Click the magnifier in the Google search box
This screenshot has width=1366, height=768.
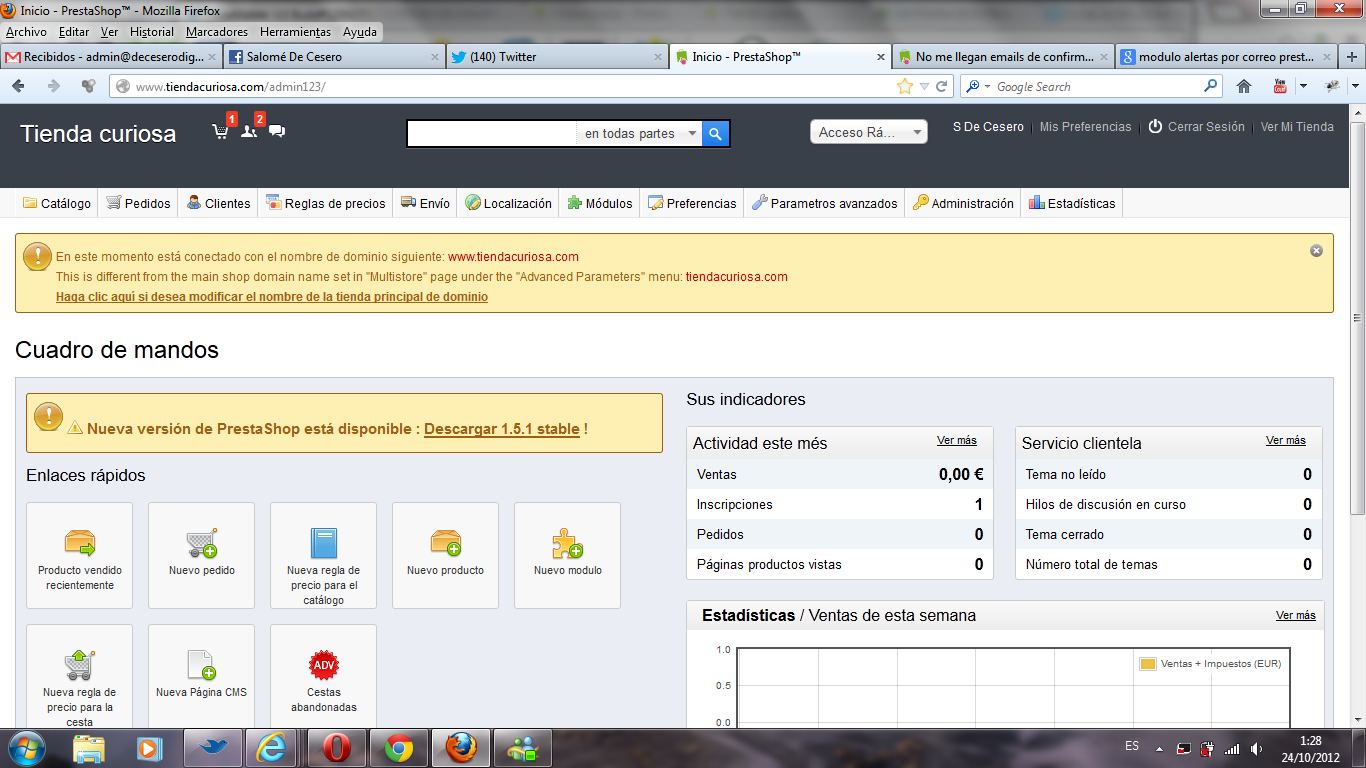click(1211, 87)
